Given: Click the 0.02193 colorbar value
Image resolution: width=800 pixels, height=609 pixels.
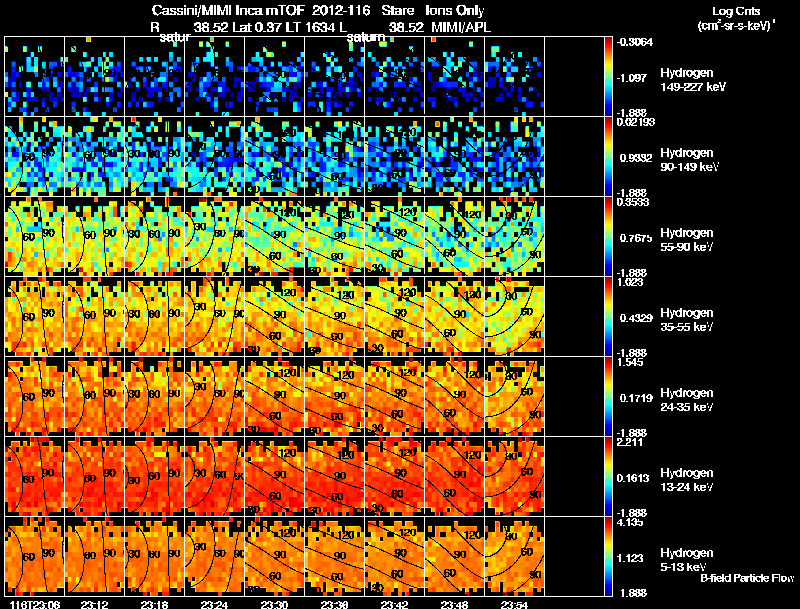Looking at the screenshot, I should (635, 122).
